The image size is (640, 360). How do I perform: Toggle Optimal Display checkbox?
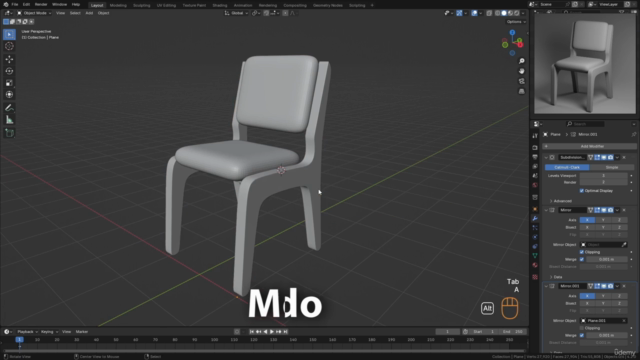point(582,191)
